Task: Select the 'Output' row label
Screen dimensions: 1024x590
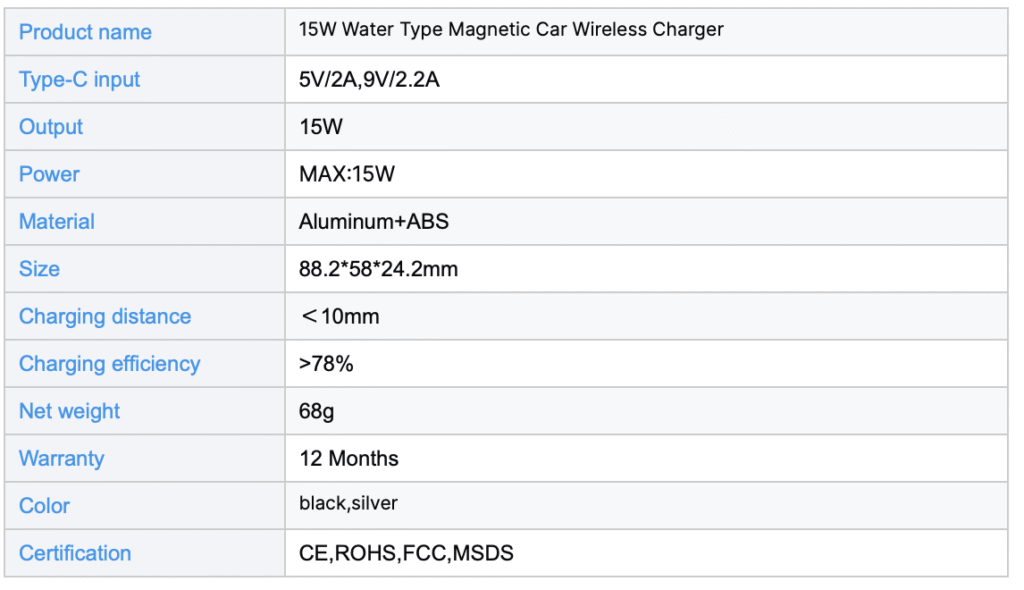Action: click(51, 127)
